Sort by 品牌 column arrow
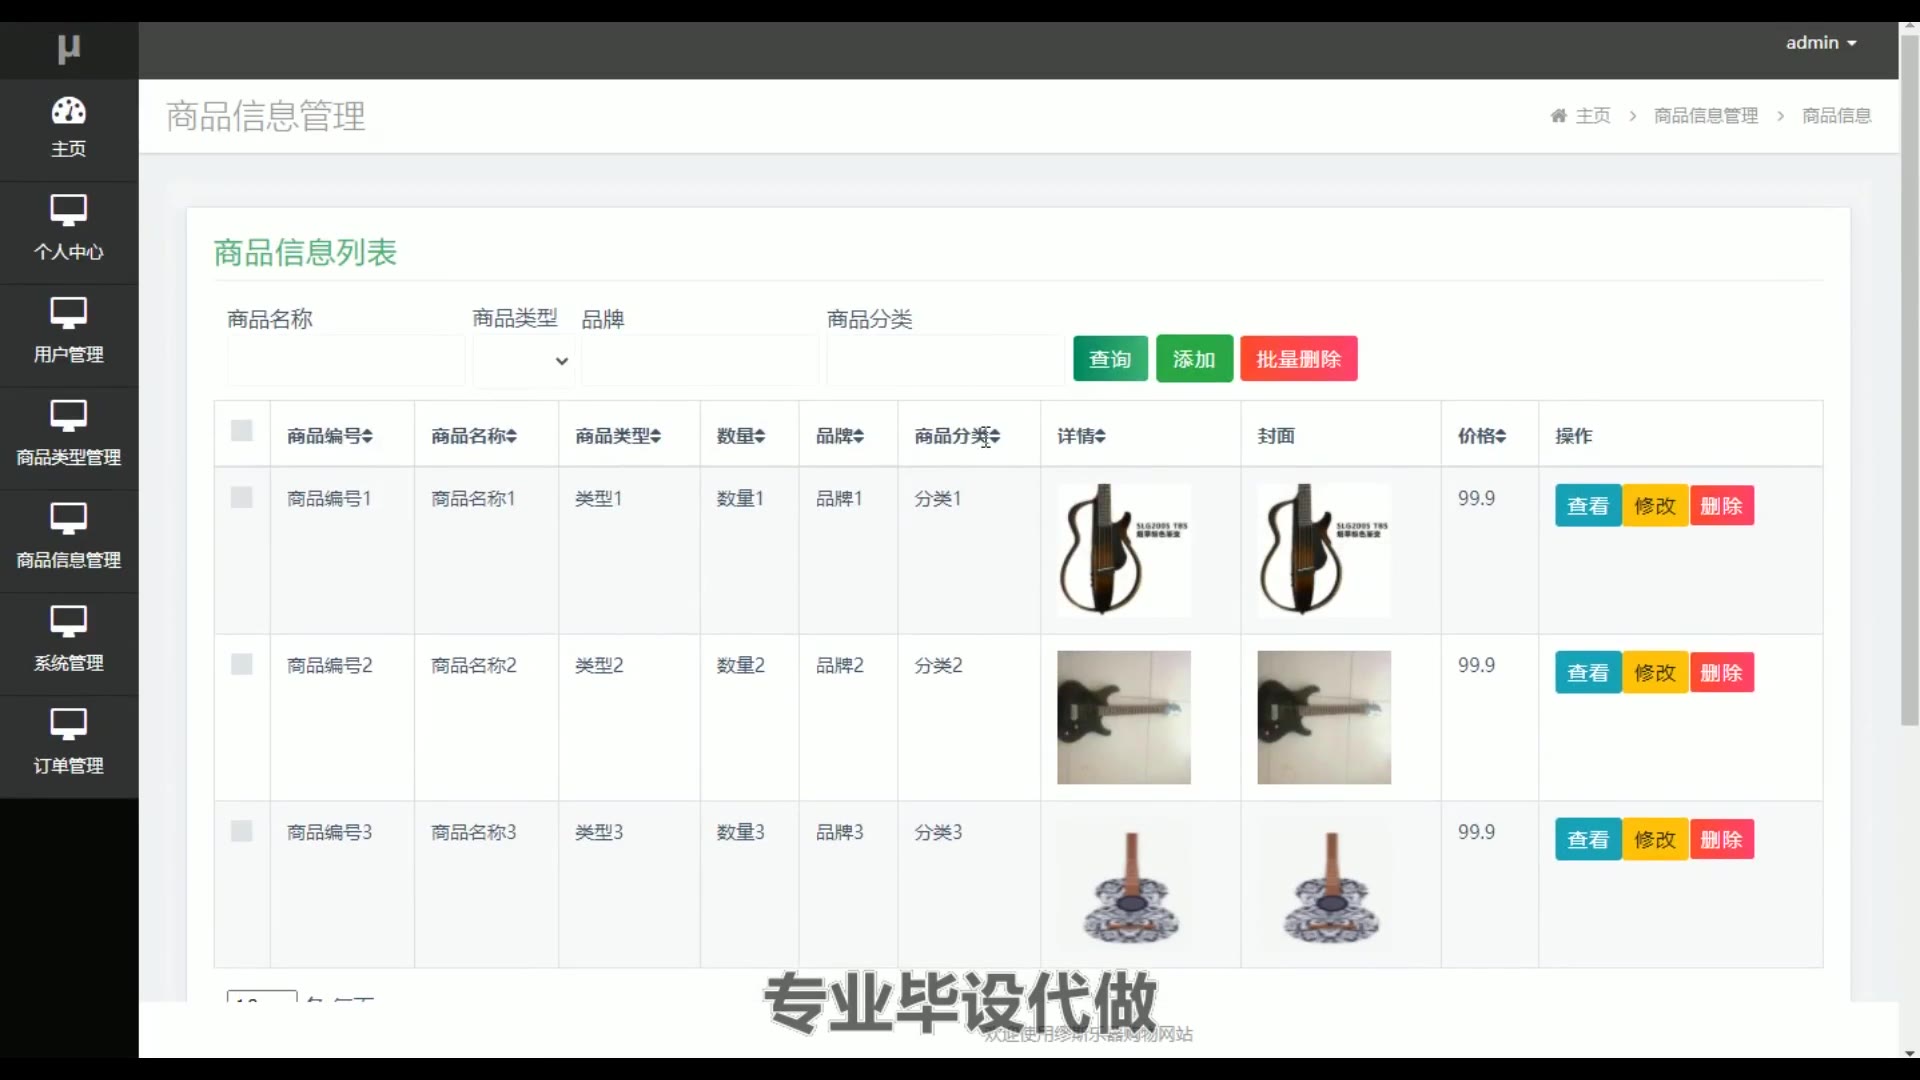1920x1080 pixels. 858,436
